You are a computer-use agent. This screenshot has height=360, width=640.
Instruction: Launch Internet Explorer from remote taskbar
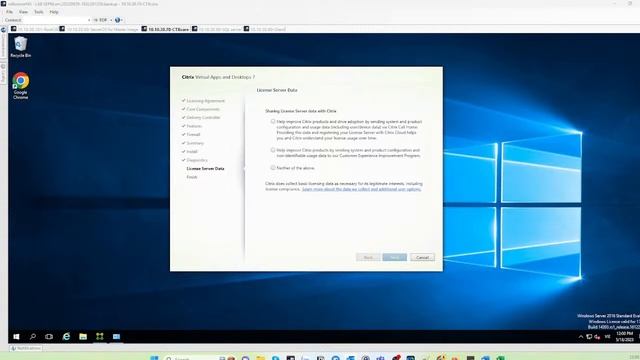(66, 337)
